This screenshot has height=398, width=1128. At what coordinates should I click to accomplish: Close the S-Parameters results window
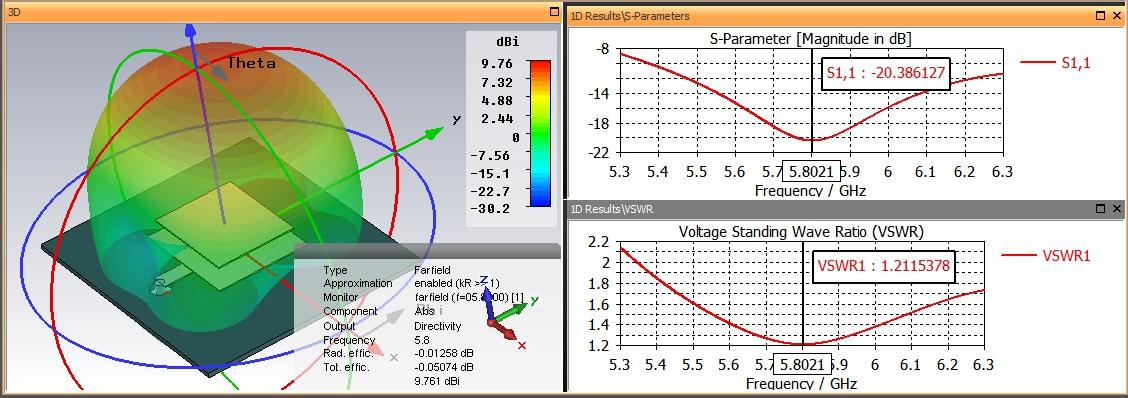coord(1117,15)
